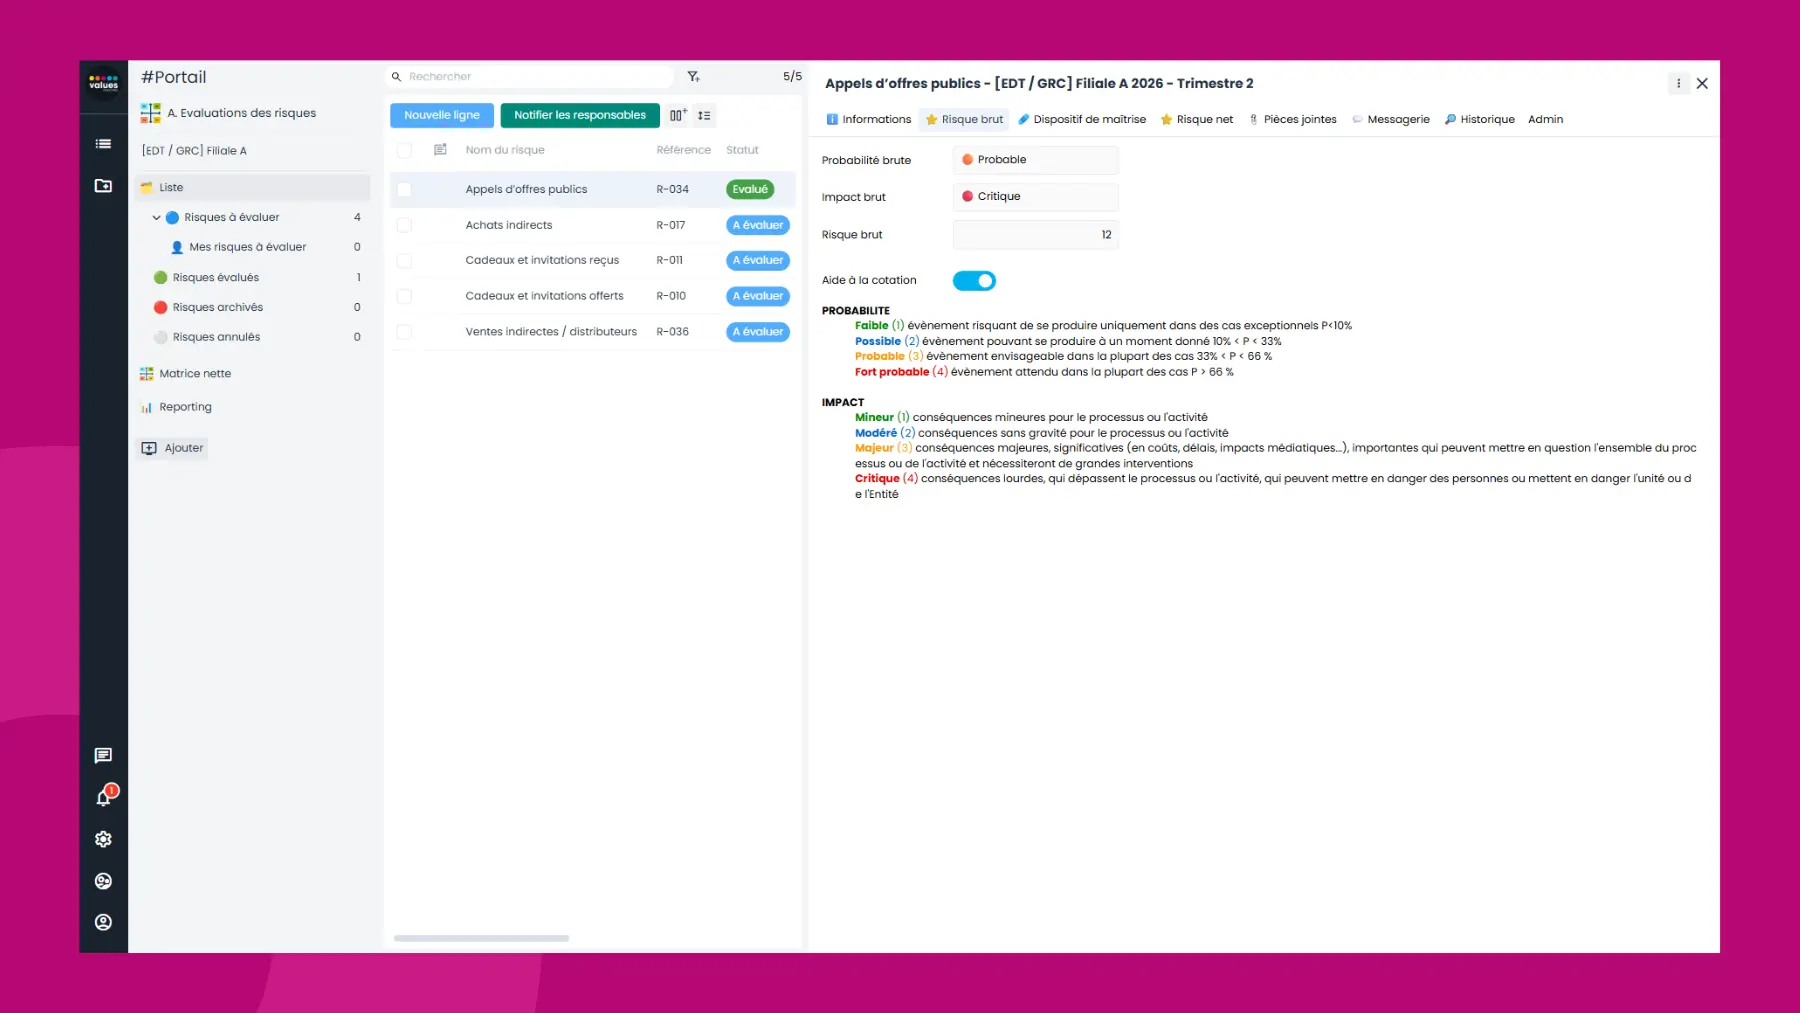Open the kebab menu next to the panel close button

pyautogui.click(x=1678, y=84)
